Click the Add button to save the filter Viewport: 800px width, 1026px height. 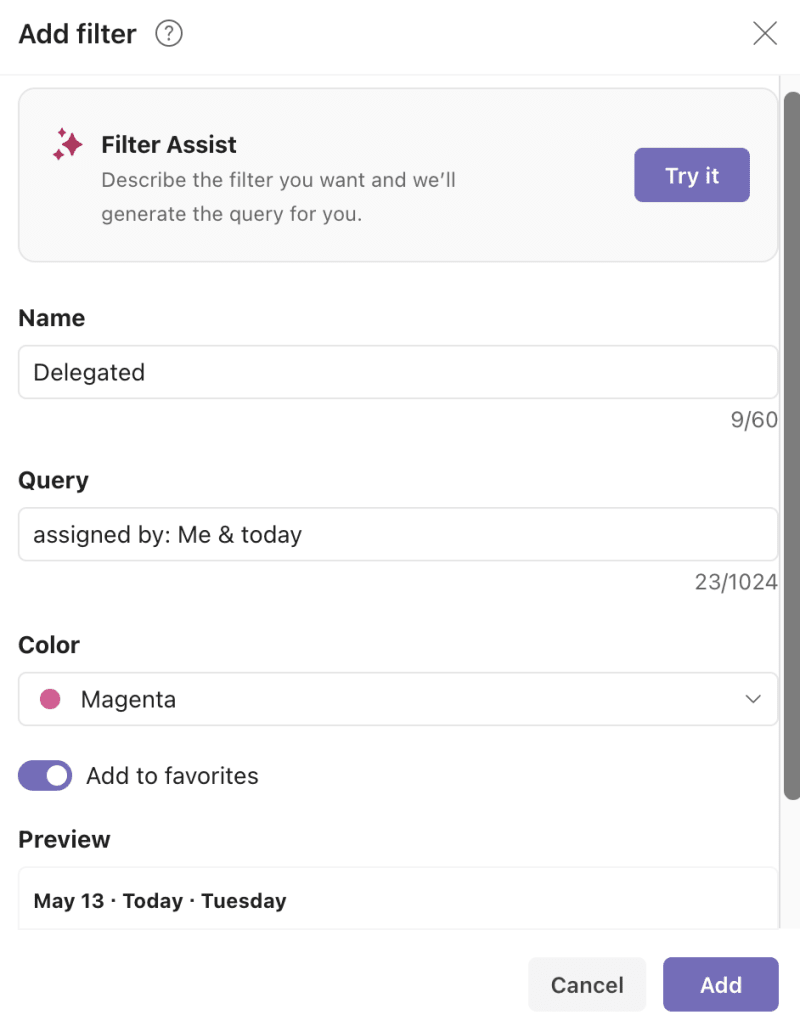pyautogui.click(x=720, y=984)
